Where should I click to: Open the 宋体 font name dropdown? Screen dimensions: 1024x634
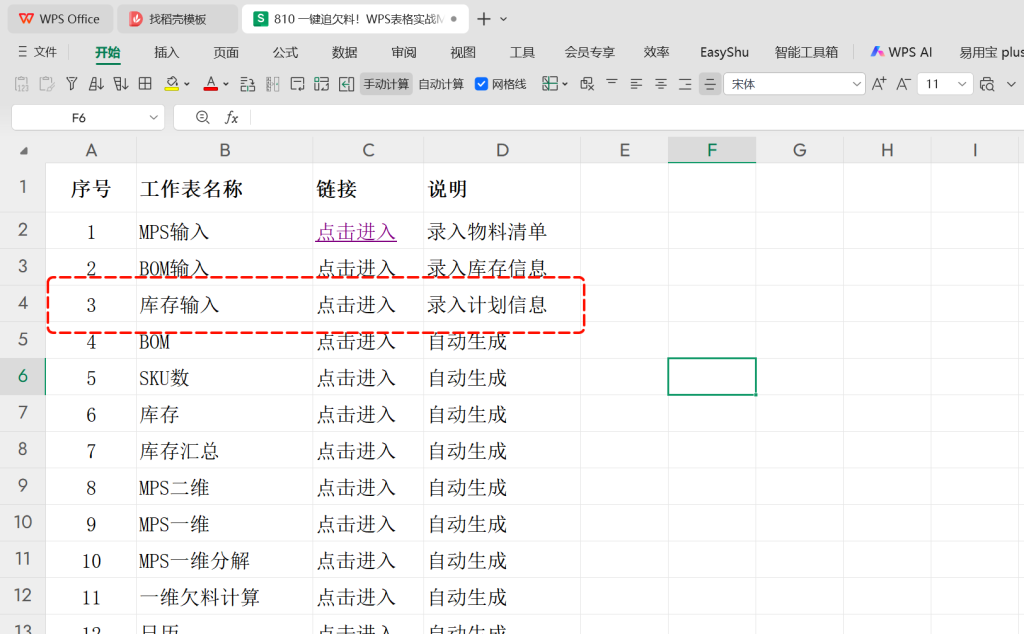tap(856, 84)
